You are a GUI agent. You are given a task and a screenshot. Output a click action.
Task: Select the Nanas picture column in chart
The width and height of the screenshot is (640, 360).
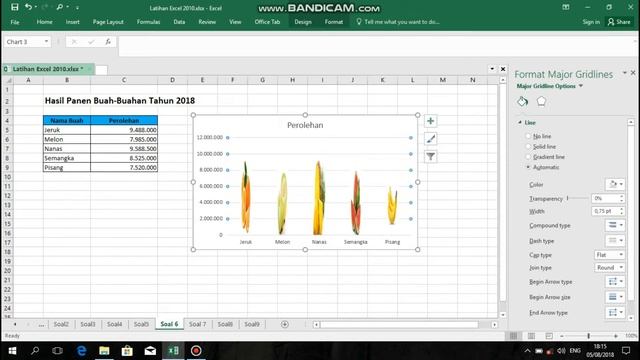click(x=319, y=198)
